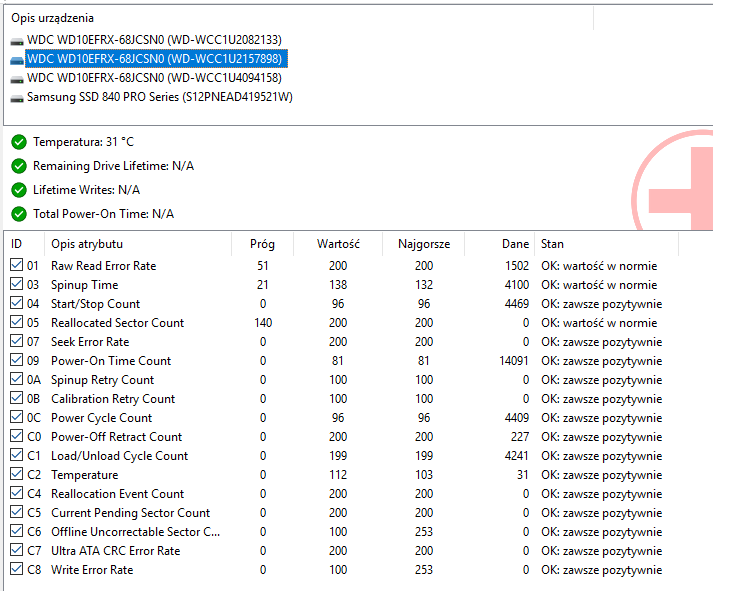
Task: Toggle the C1 Load/Unload Cycle Count checkbox
Action: [x=16, y=455]
